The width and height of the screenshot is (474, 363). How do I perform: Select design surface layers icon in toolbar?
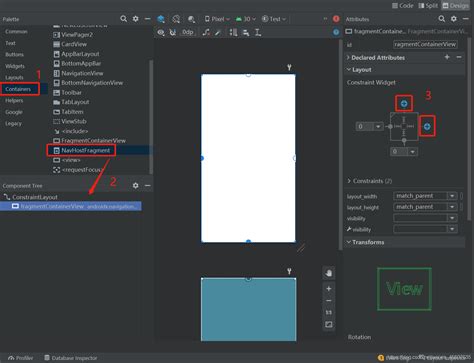pos(161,19)
